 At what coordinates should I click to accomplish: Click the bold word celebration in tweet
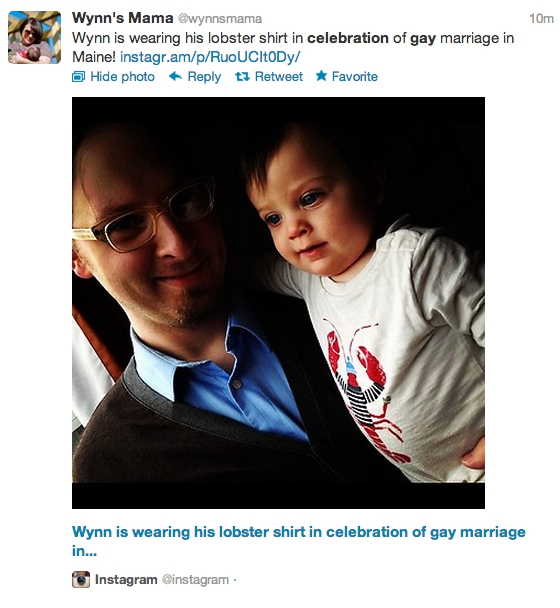[347, 38]
